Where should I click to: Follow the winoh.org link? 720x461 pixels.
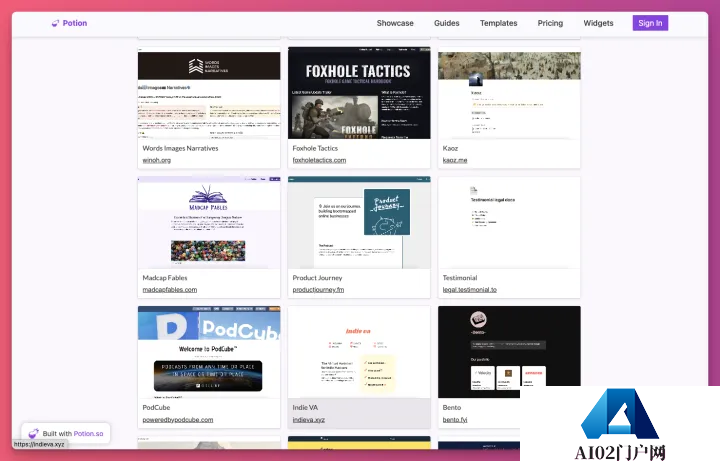(x=157, y=160)
